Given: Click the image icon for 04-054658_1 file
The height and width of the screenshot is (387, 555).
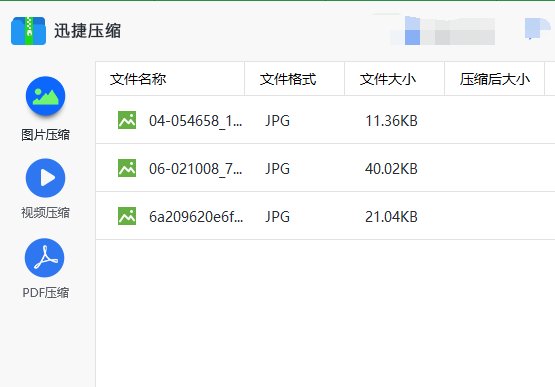Looking at the screenshot, I should point(127,120).
